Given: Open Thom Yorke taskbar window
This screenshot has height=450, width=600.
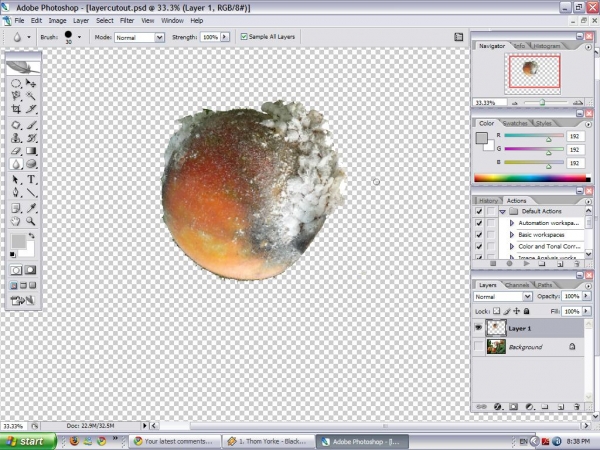Looking at the screenshot, I should click(269, 442).
